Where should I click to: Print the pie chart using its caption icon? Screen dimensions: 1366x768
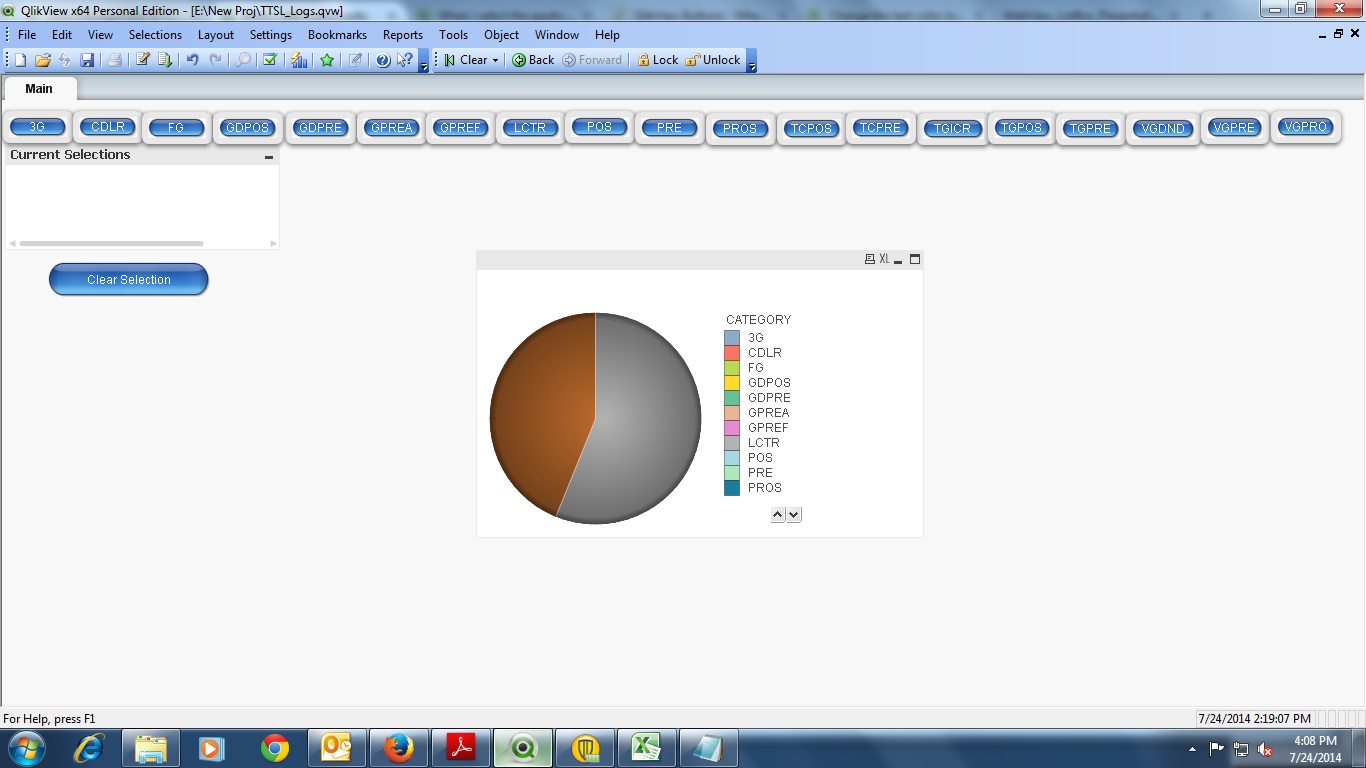tap(870, 259)
